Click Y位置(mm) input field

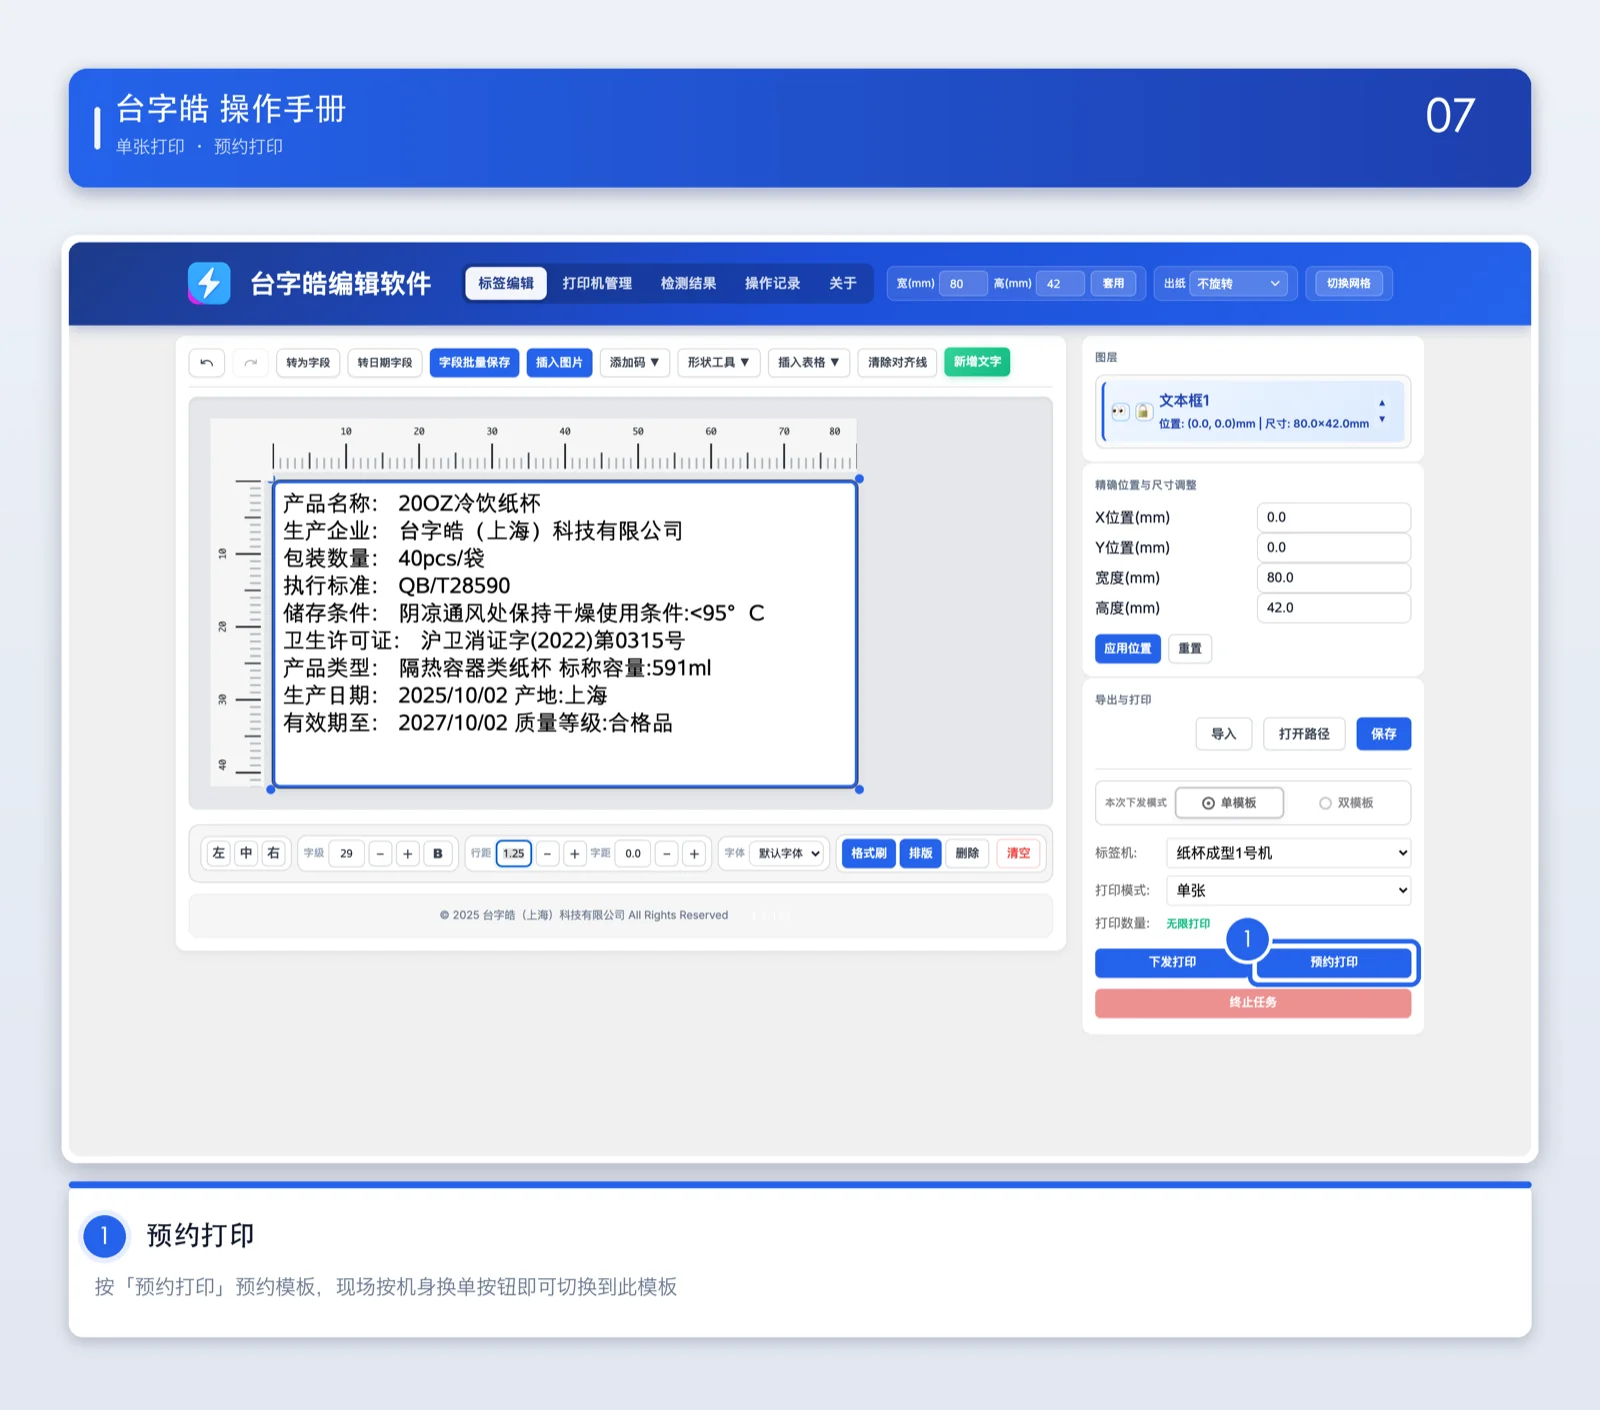[1334, 547]
